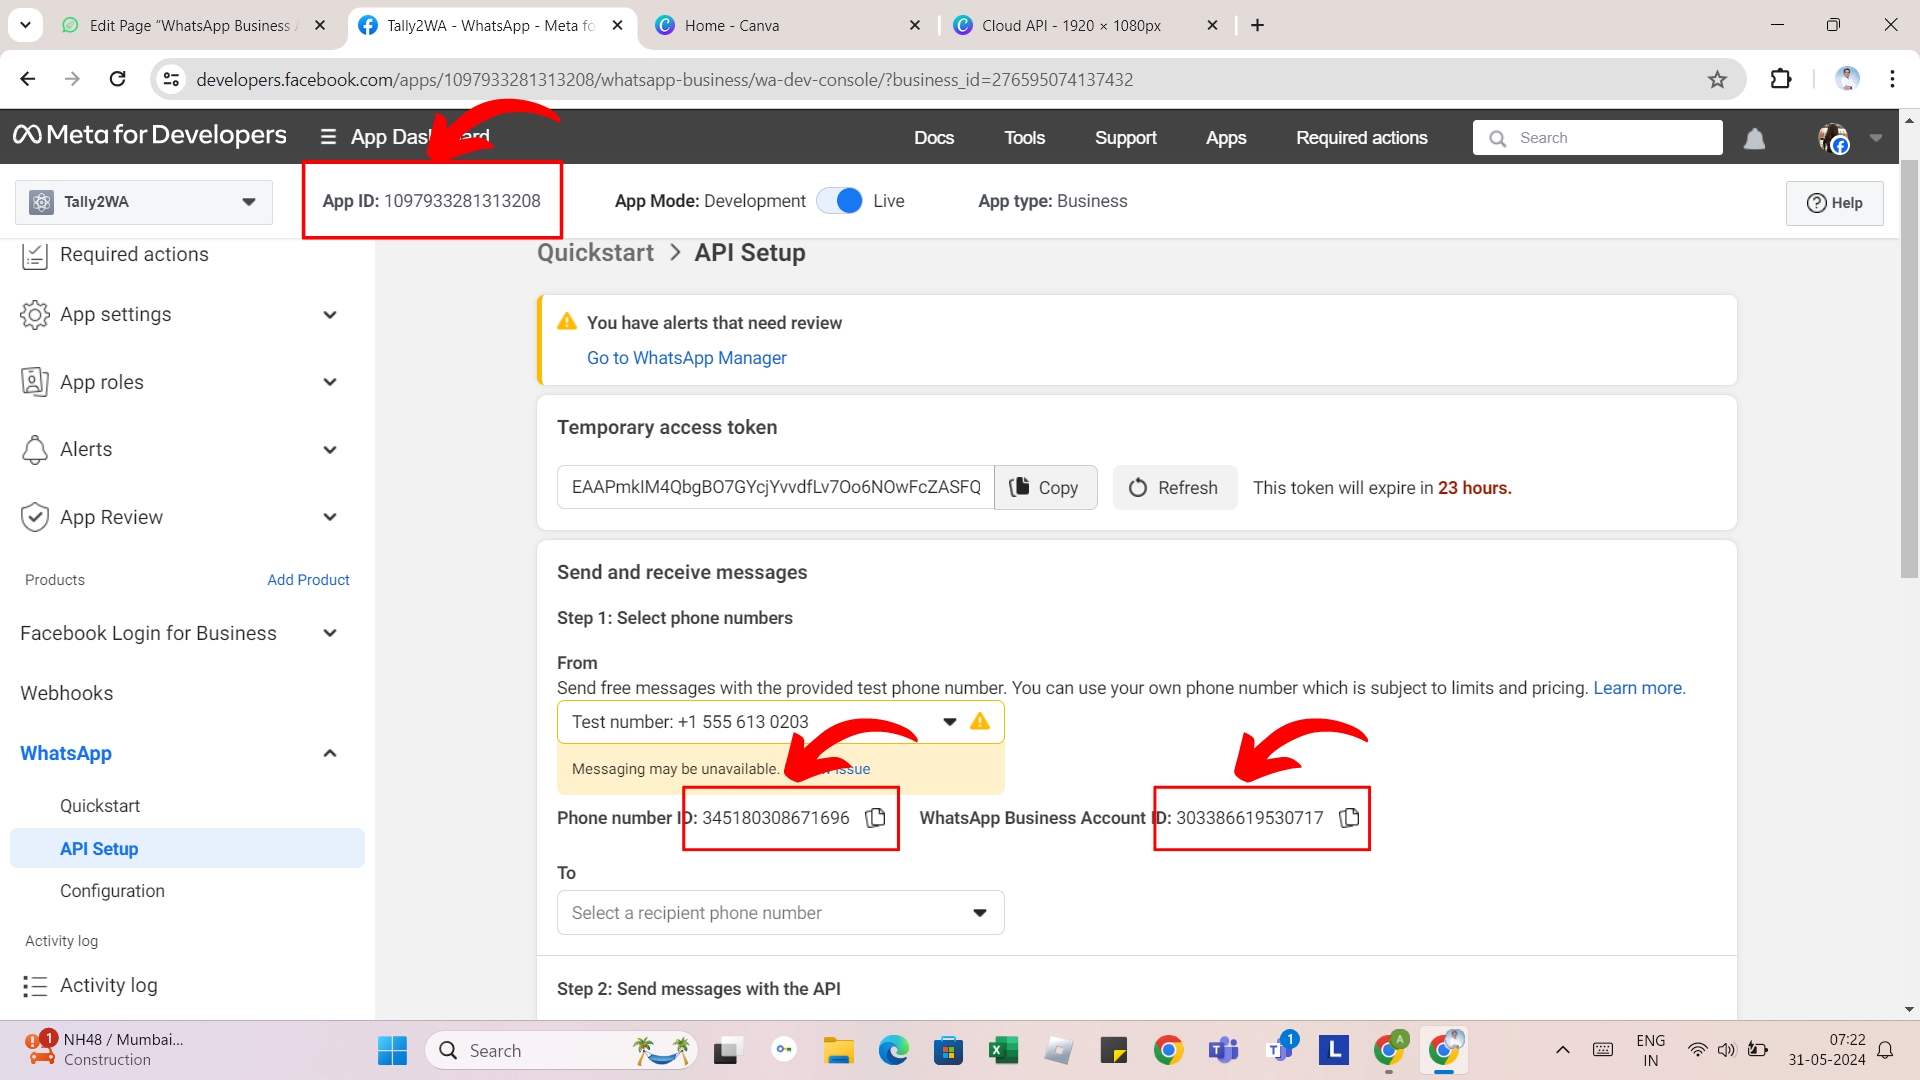1920x1080 pixels.
Task: Click the volume speaker tray icon
Action: (1726, 1050)
